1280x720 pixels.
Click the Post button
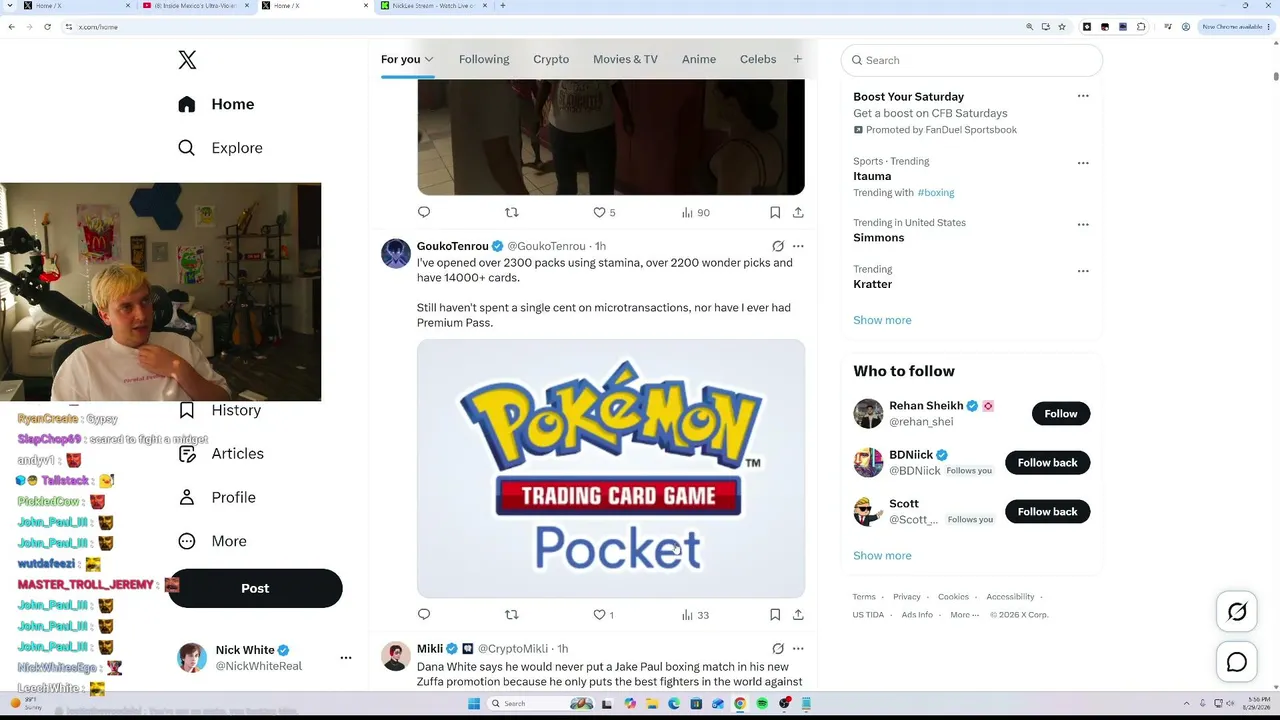click(255, 588)
